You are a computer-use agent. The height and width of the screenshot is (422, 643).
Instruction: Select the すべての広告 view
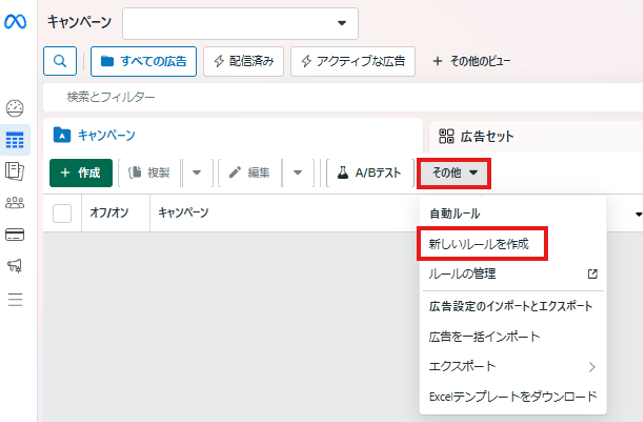[x=144, y=62]
